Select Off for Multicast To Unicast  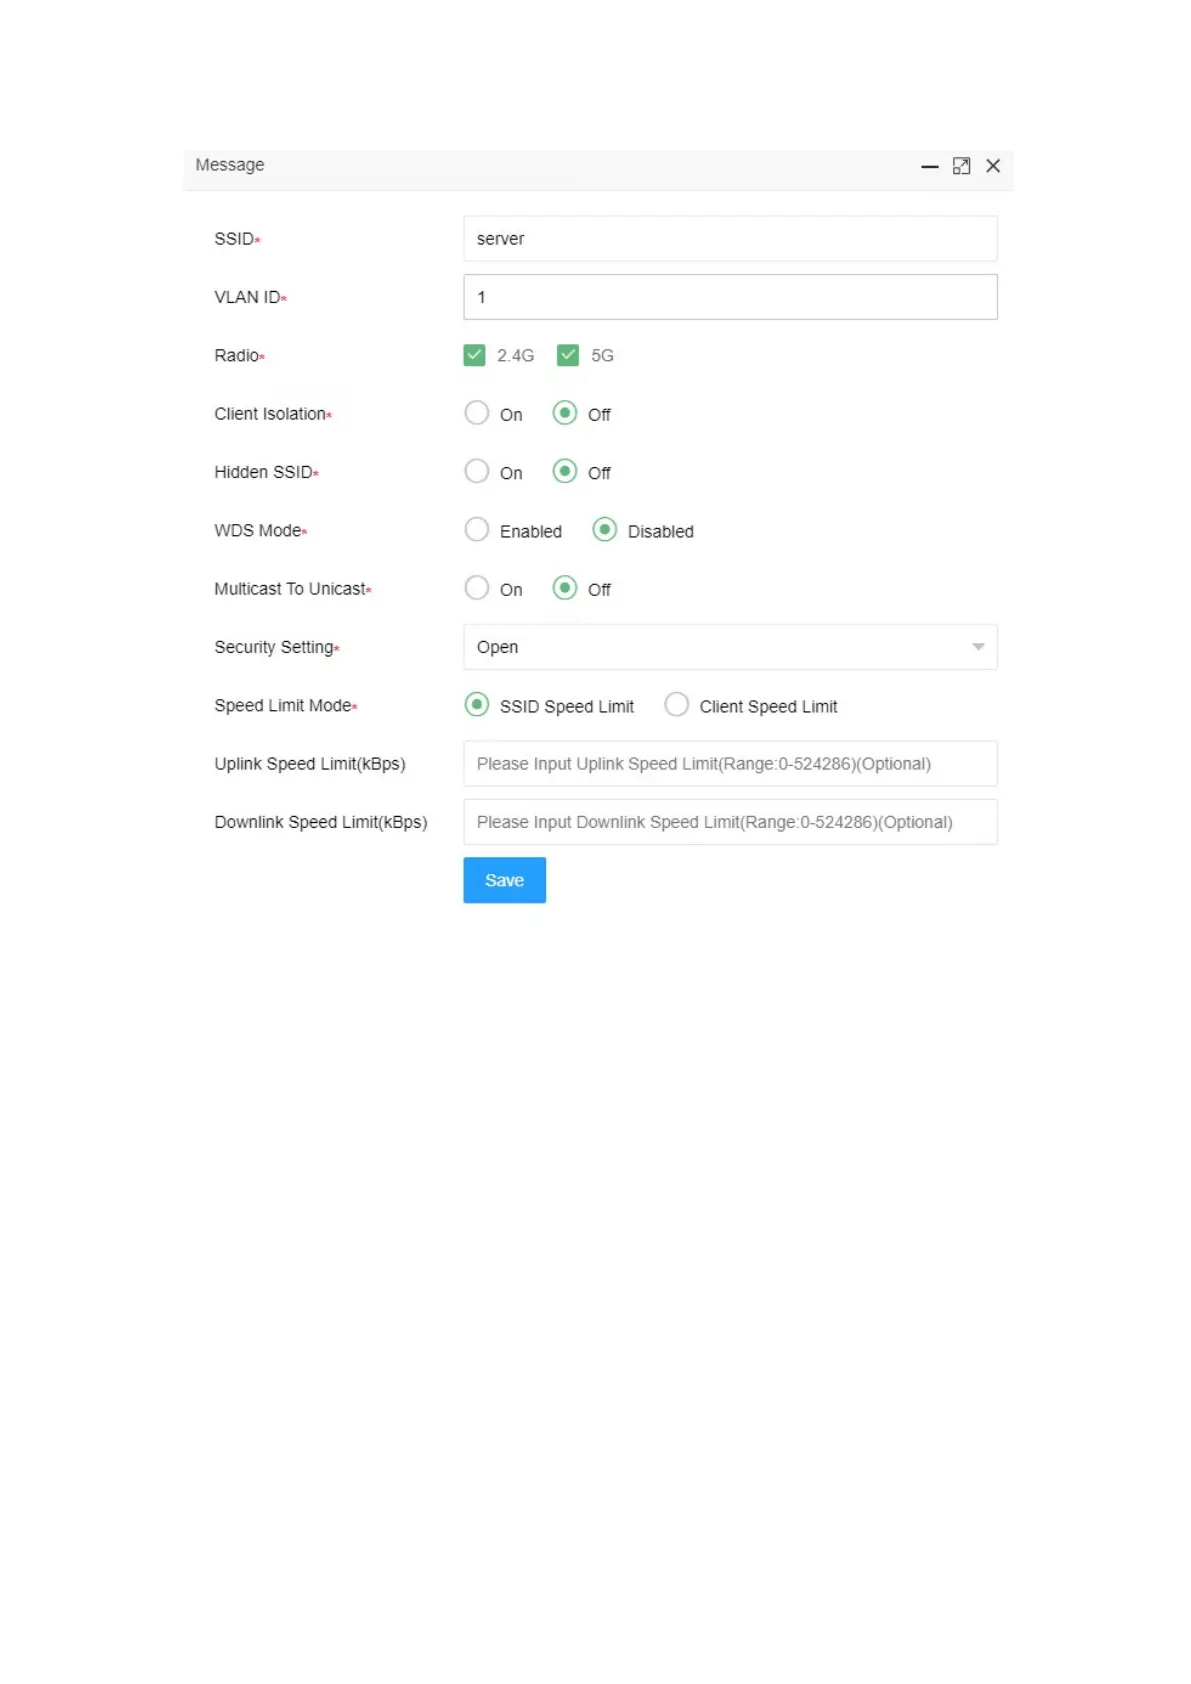565,588
